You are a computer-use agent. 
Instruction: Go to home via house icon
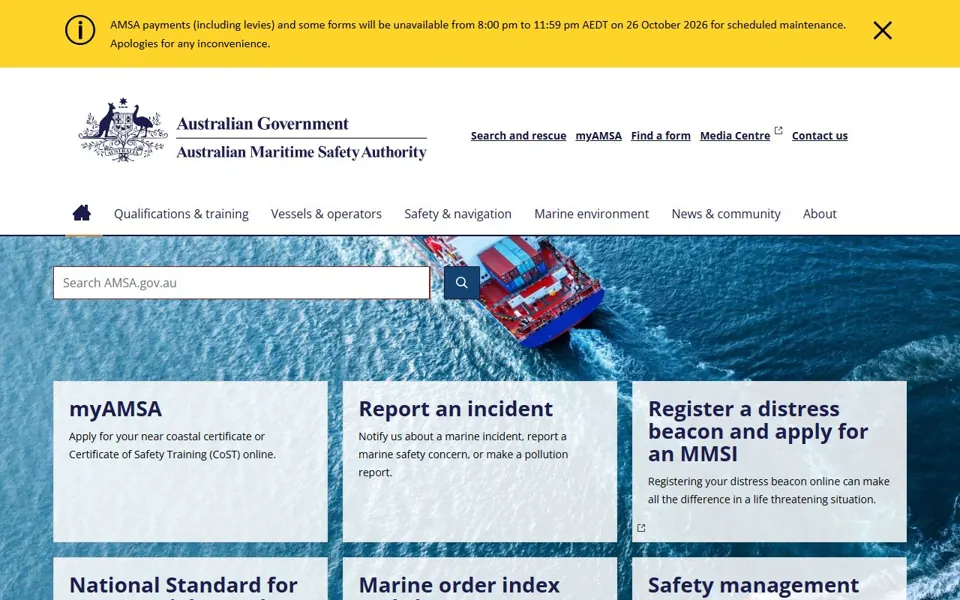point(81,213)
